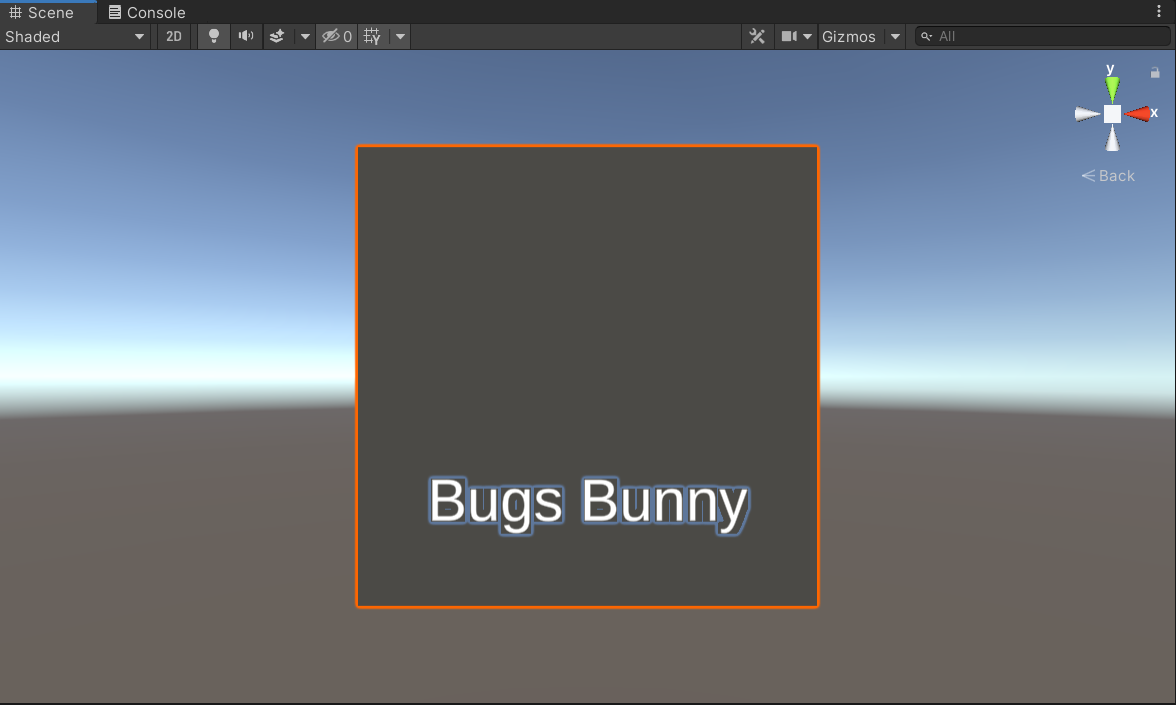Image resolution: width=1176 pixels, height=705 pixels.
Task: Open scene camera settings arrow
Action: [808, 36]
